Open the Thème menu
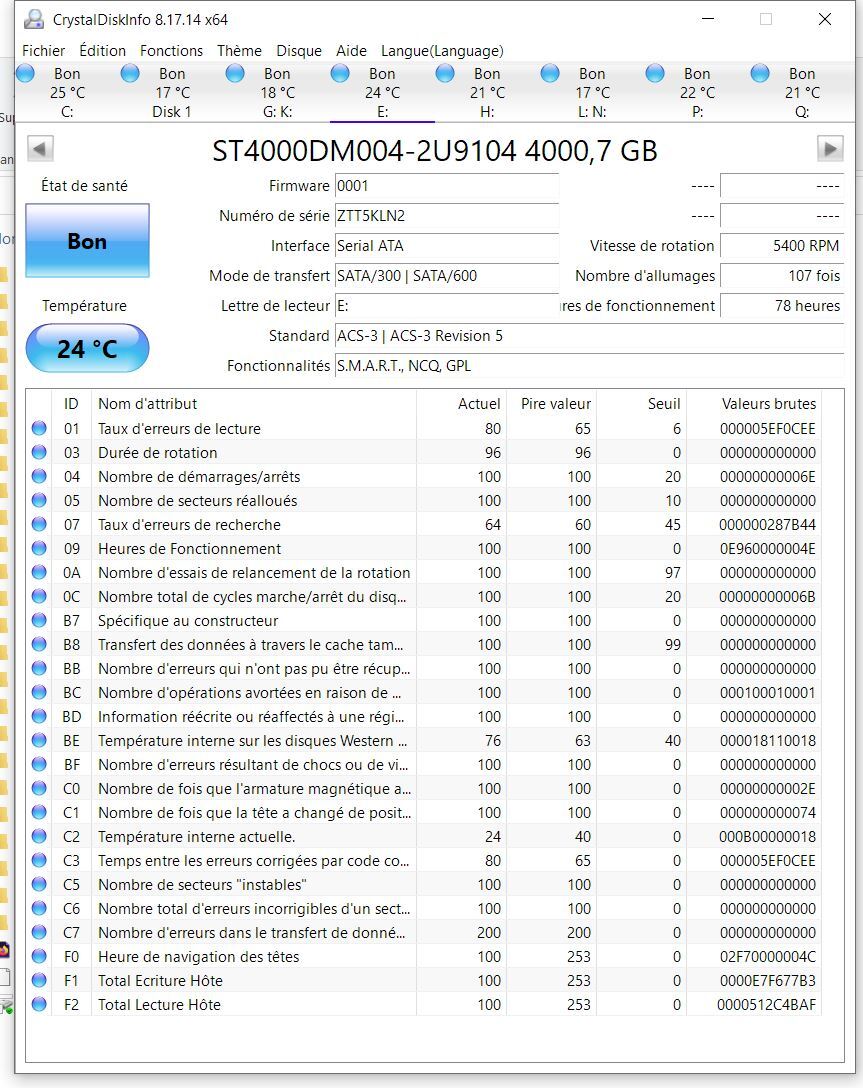 (239, 51)
